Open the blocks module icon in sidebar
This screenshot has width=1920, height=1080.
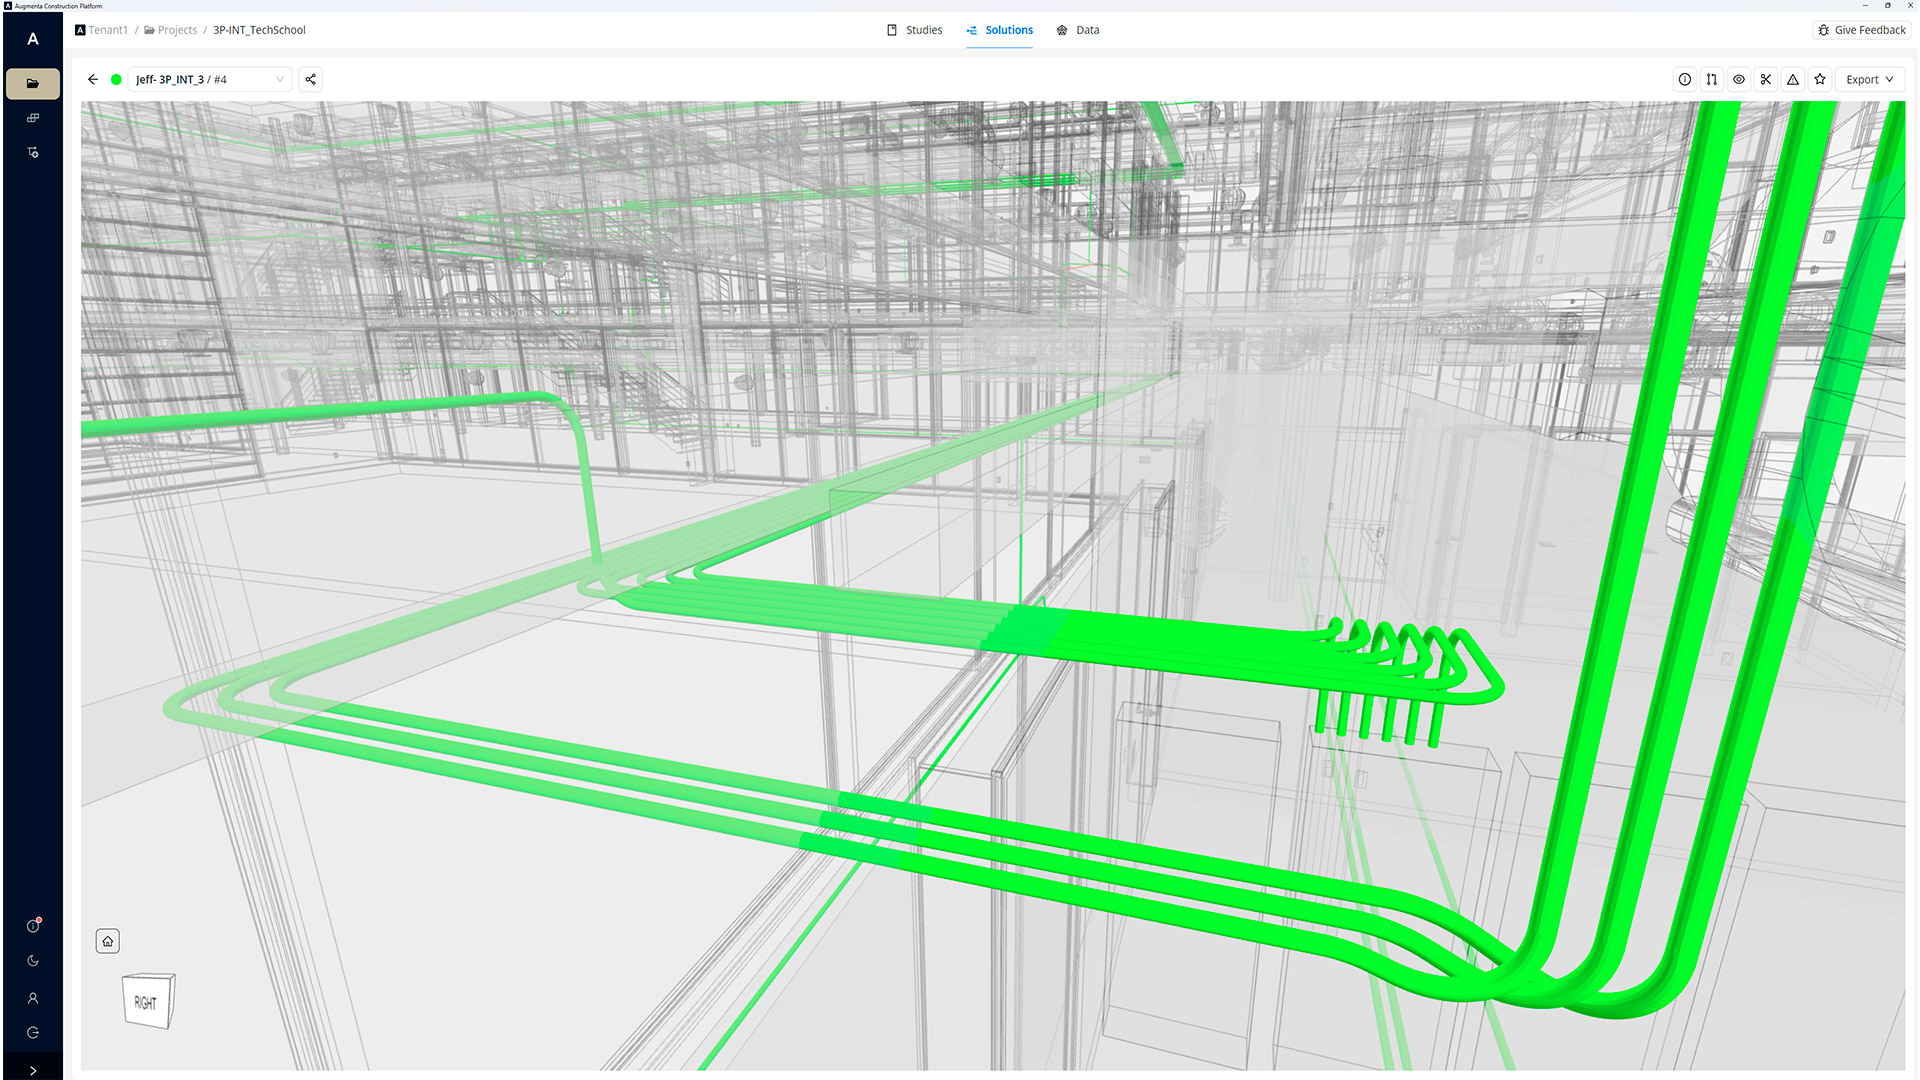33,118
